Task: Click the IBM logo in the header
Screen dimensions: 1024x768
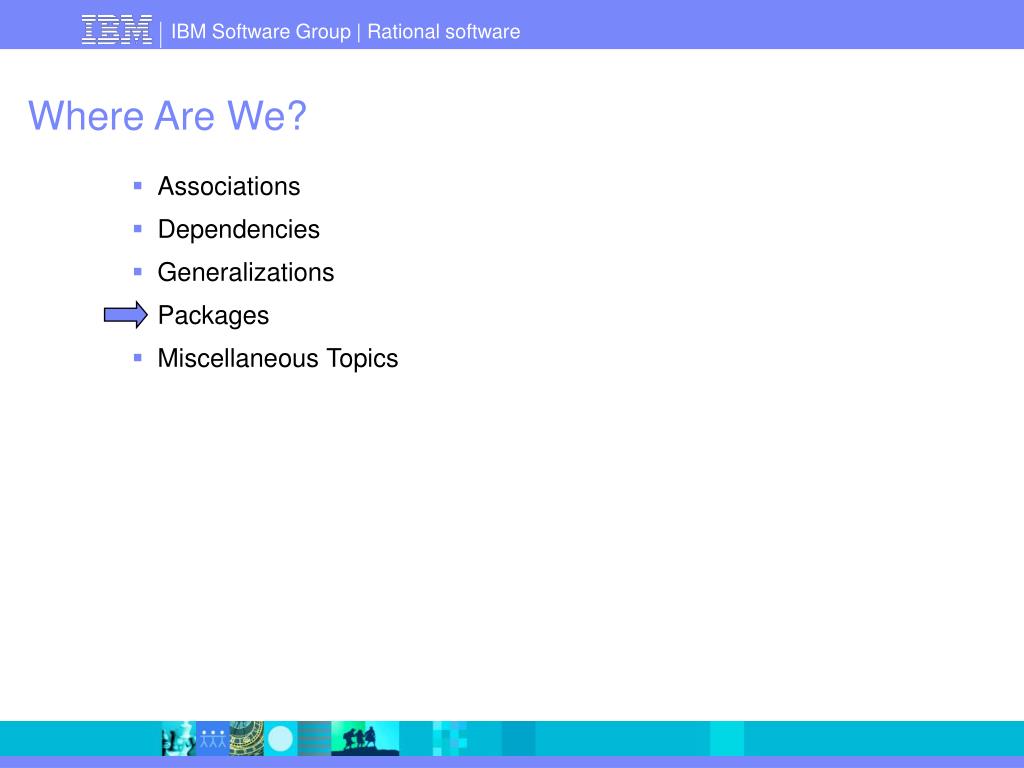Action: 117,31
